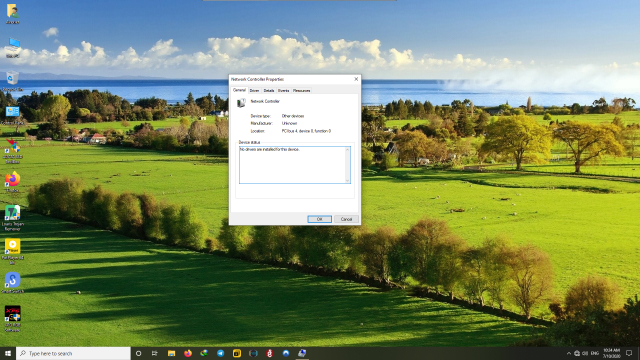Open the taskbar clock and date

611,353
